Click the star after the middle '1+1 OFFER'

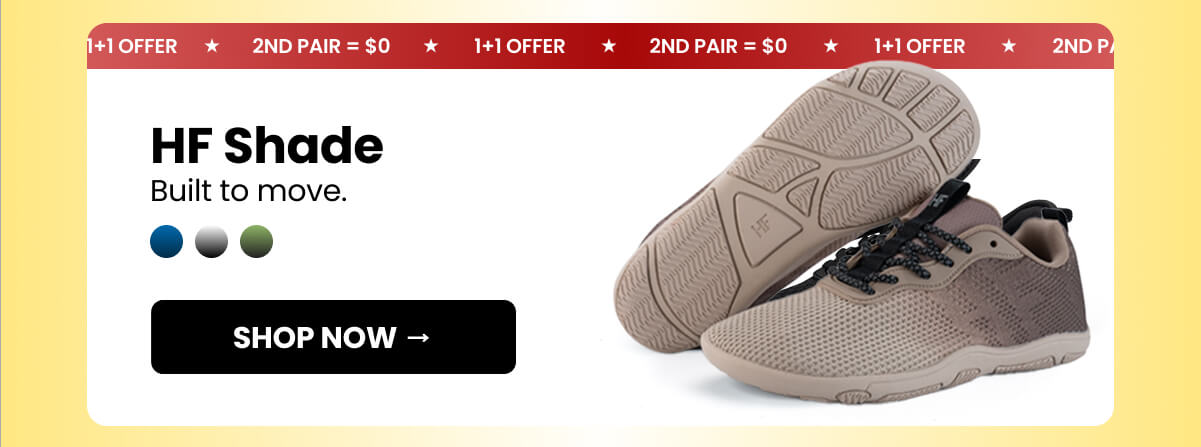point(608,46)
